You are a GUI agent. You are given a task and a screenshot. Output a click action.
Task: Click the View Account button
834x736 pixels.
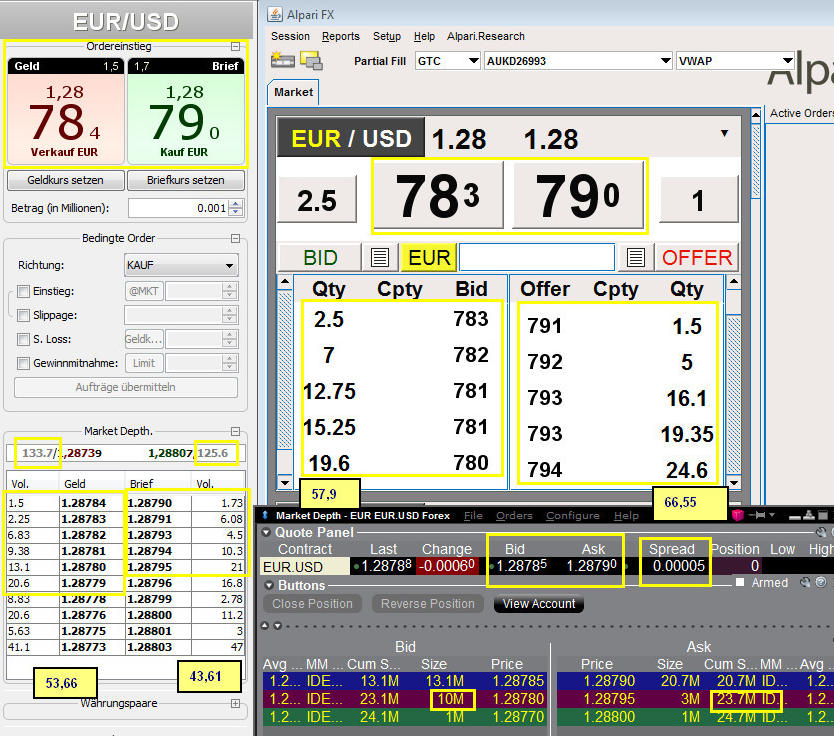click(538, 604)
